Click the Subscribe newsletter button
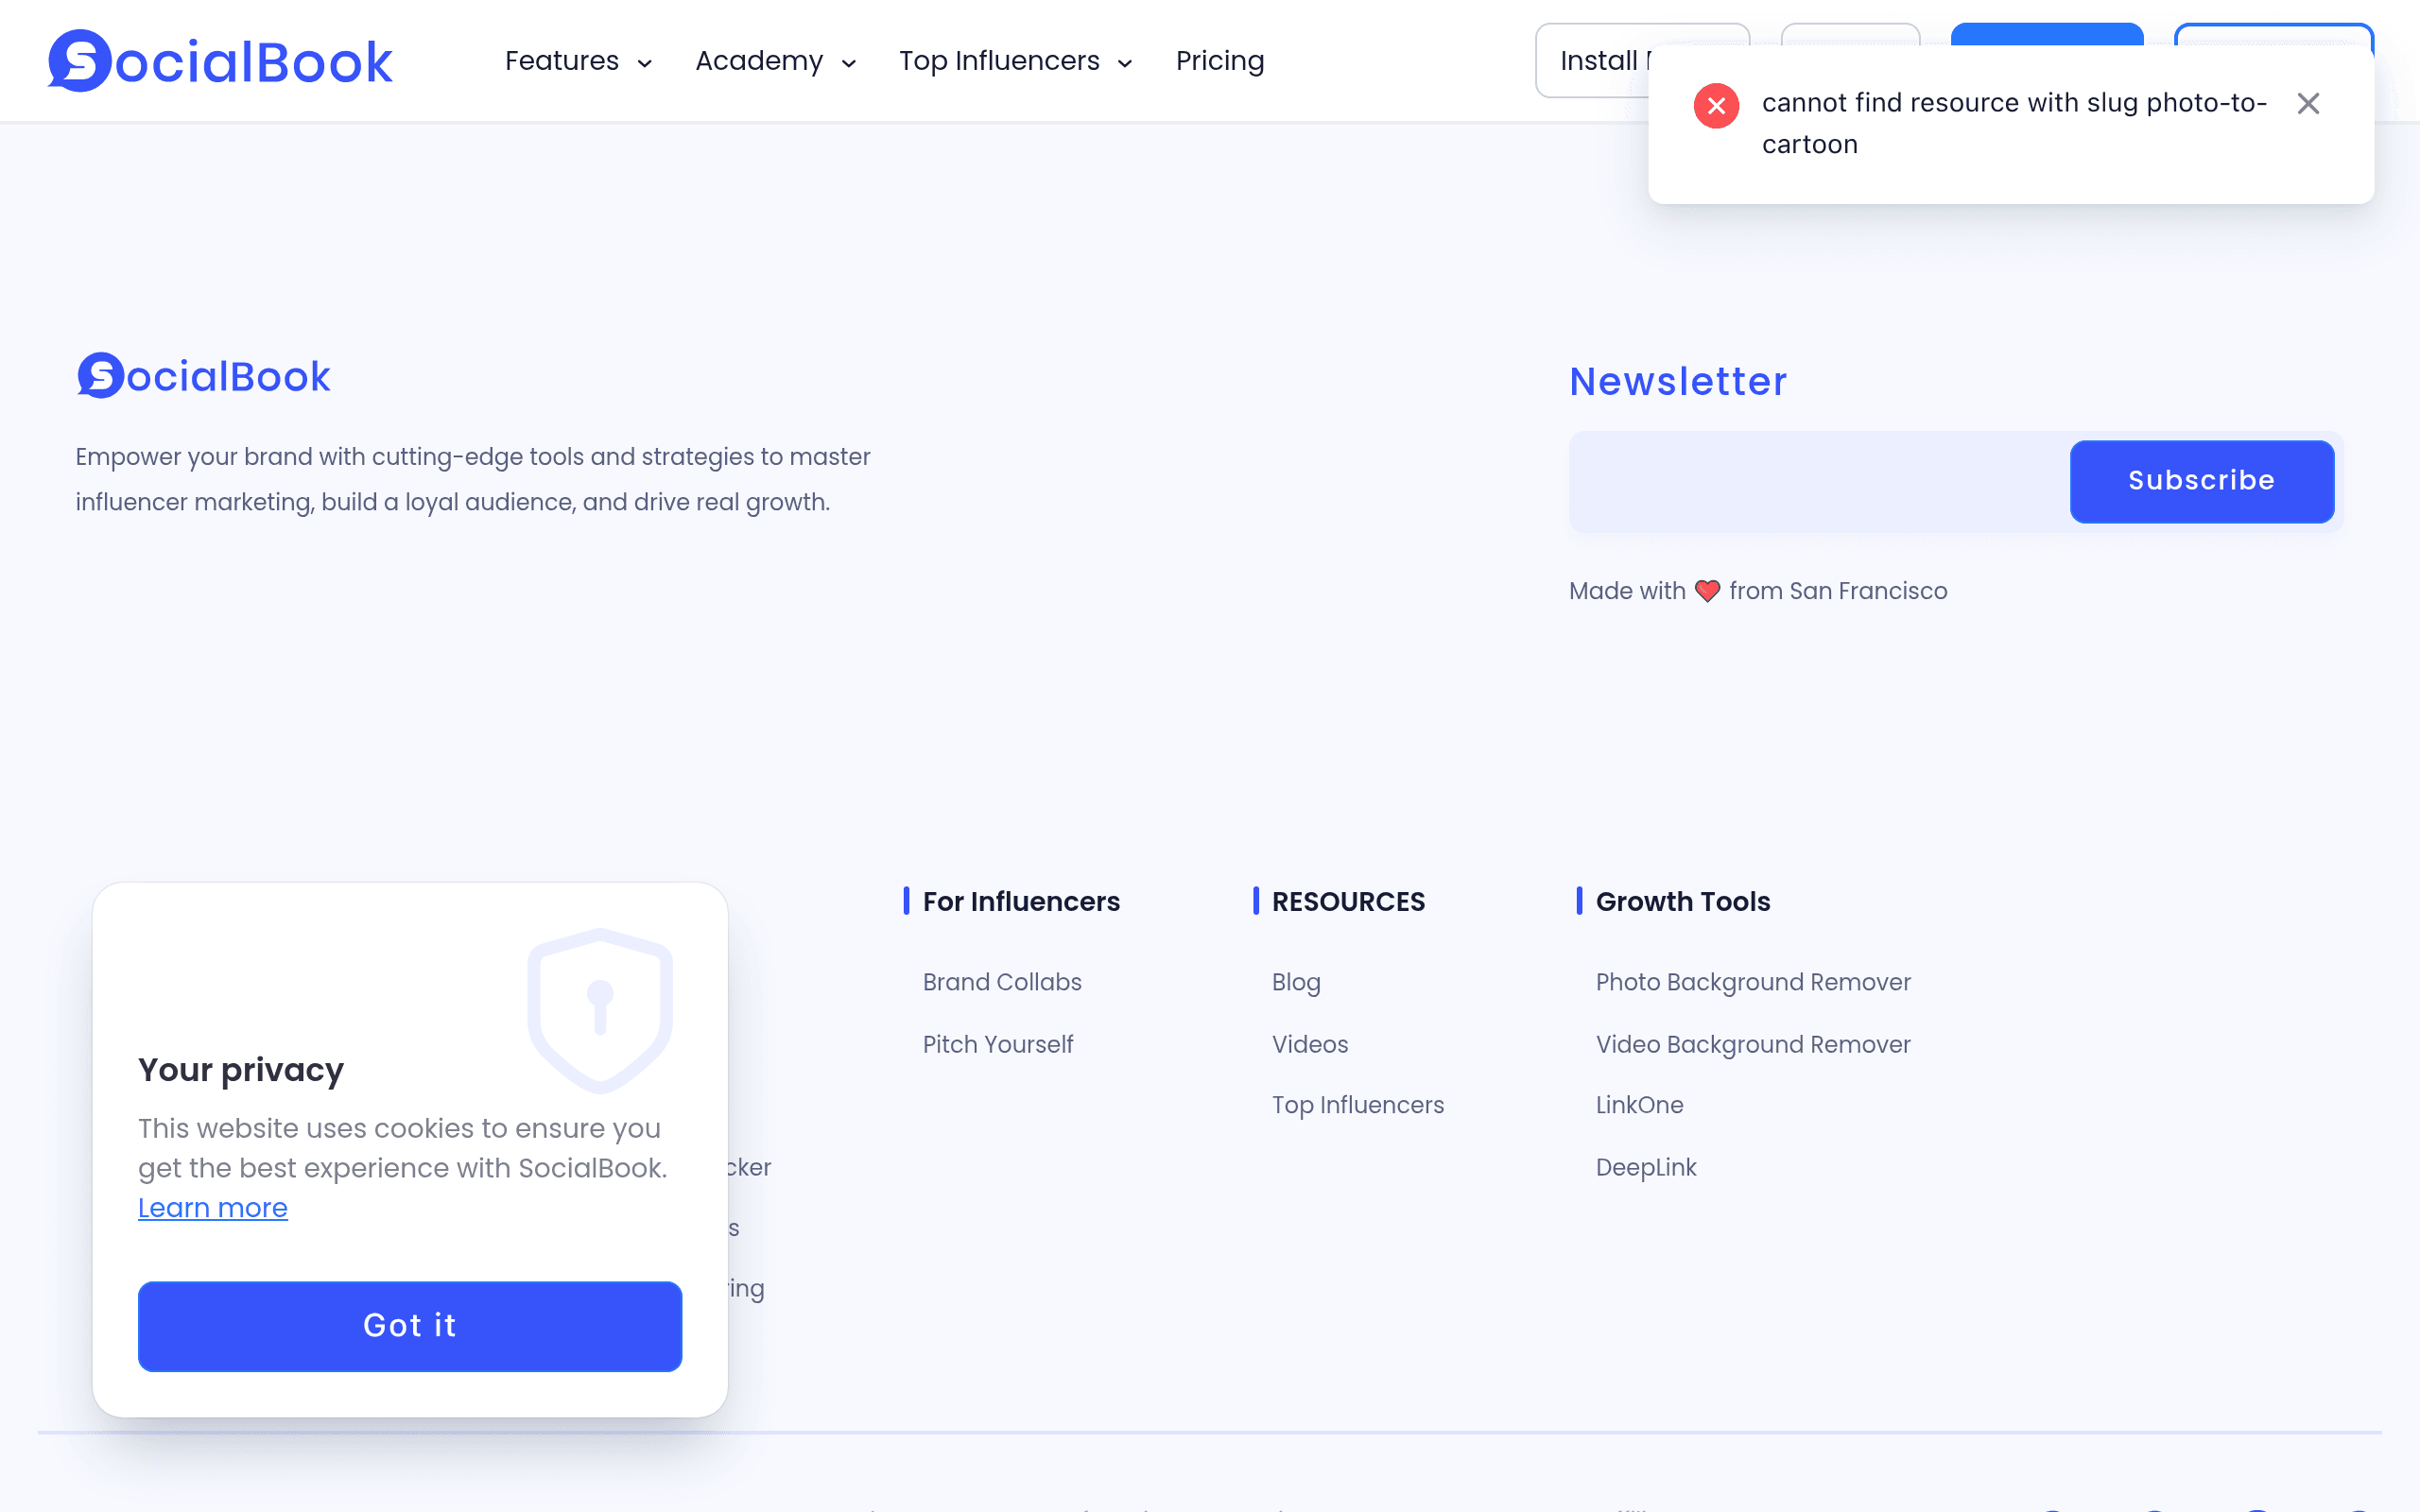Viewport: 2420px width, 1512px height. (x=2201, y=481)
